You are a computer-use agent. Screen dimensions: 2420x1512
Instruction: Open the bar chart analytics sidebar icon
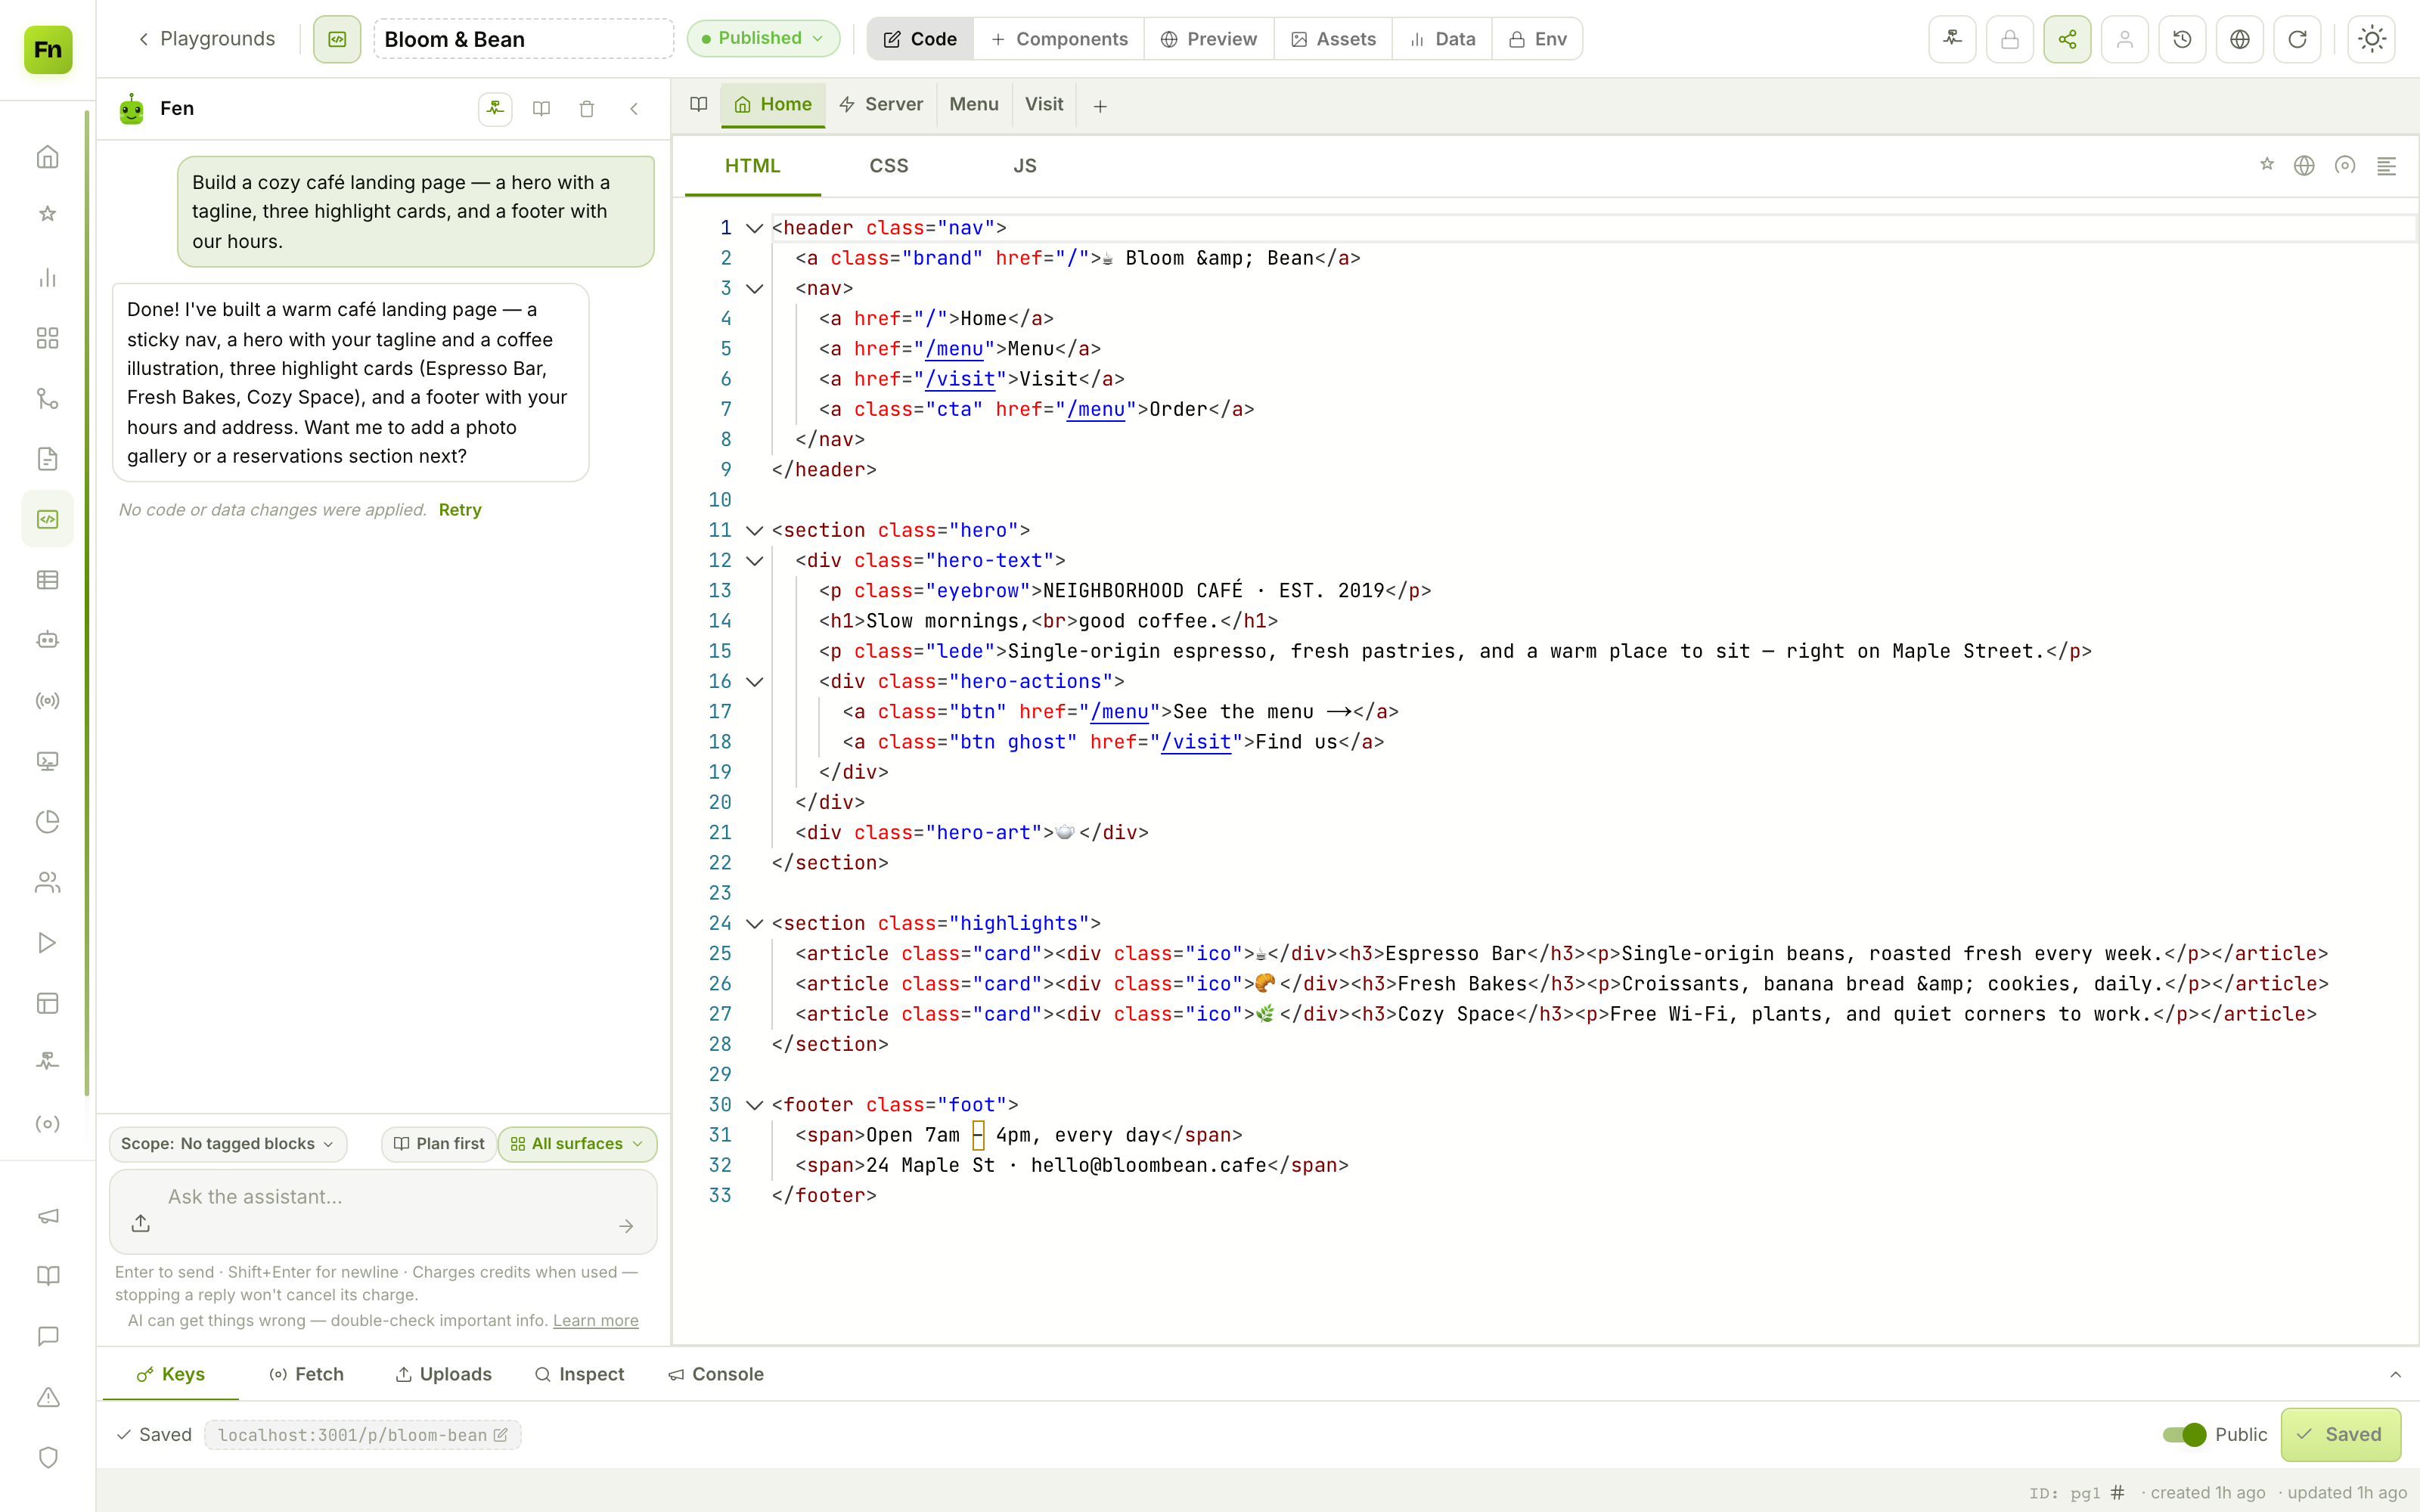click(48, 278)
